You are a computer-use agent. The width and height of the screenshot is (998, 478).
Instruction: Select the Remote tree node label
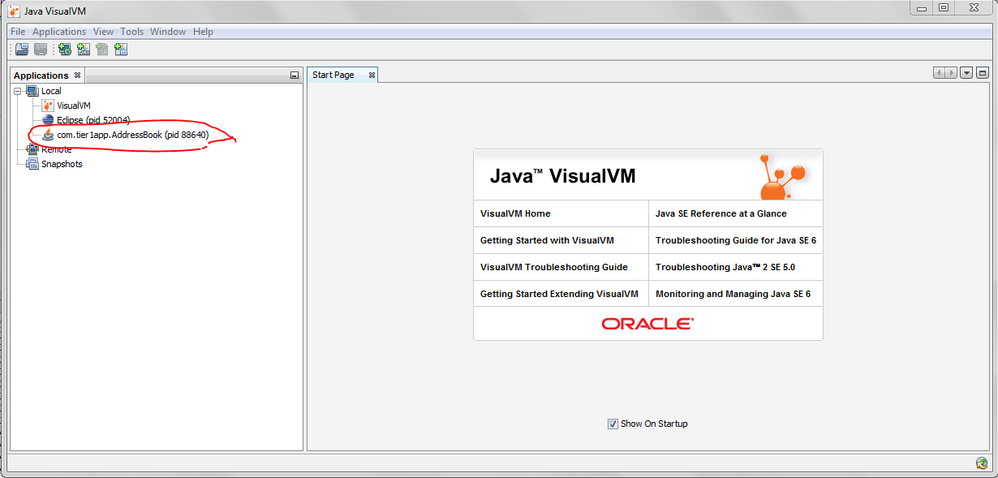click(56, 150)
